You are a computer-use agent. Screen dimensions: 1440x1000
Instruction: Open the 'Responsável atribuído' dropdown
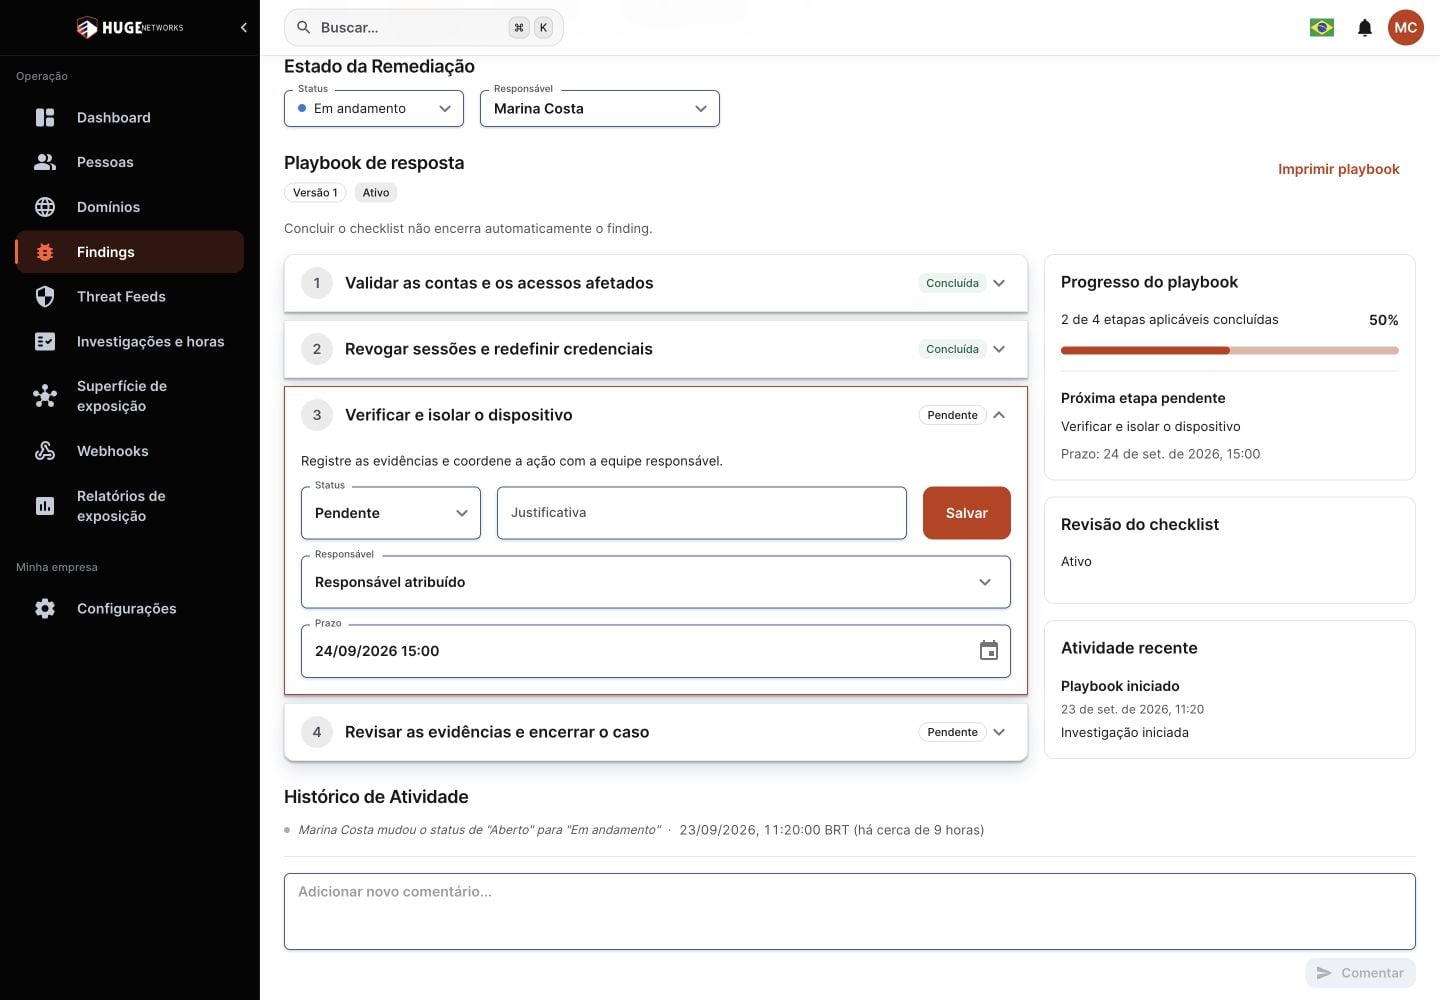point(656,582)
